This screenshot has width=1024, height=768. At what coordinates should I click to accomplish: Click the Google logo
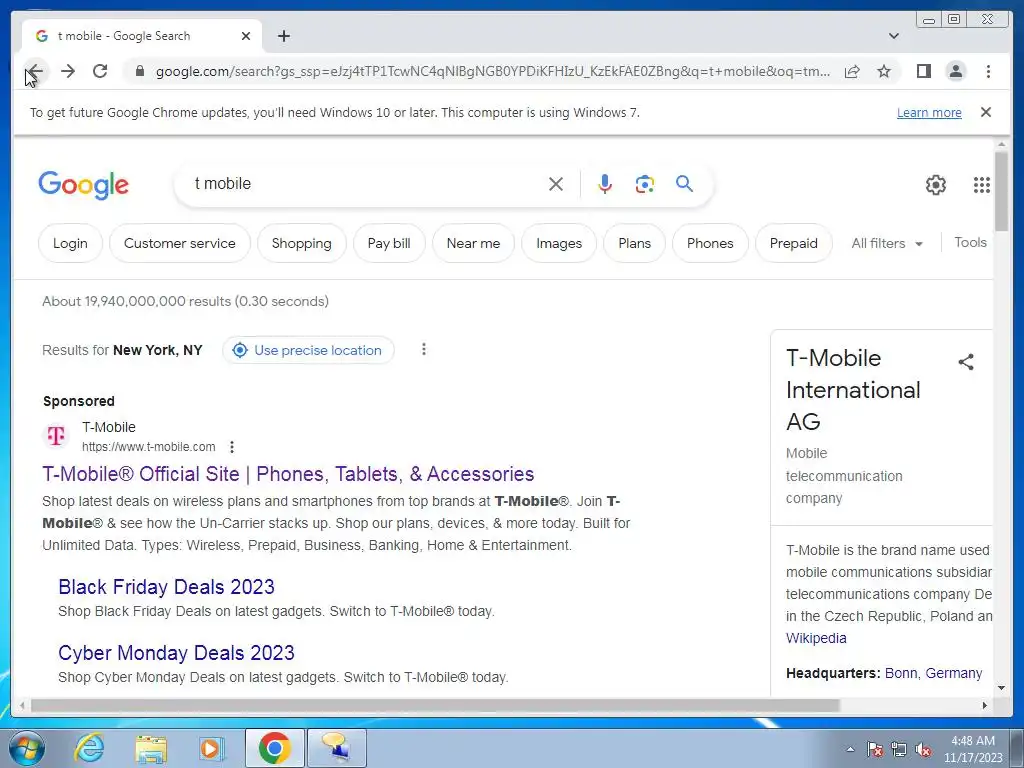84,185
